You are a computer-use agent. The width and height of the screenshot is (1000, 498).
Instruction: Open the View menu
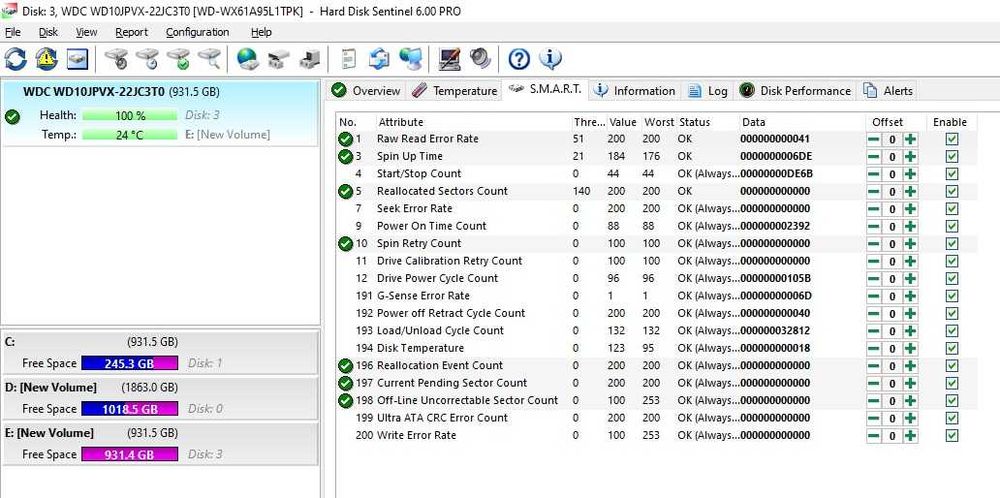(86, 33)
